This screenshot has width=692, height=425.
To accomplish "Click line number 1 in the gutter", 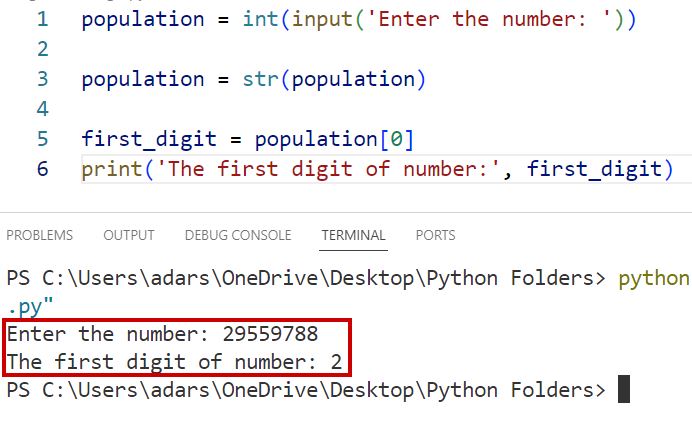I will [43, 19].
